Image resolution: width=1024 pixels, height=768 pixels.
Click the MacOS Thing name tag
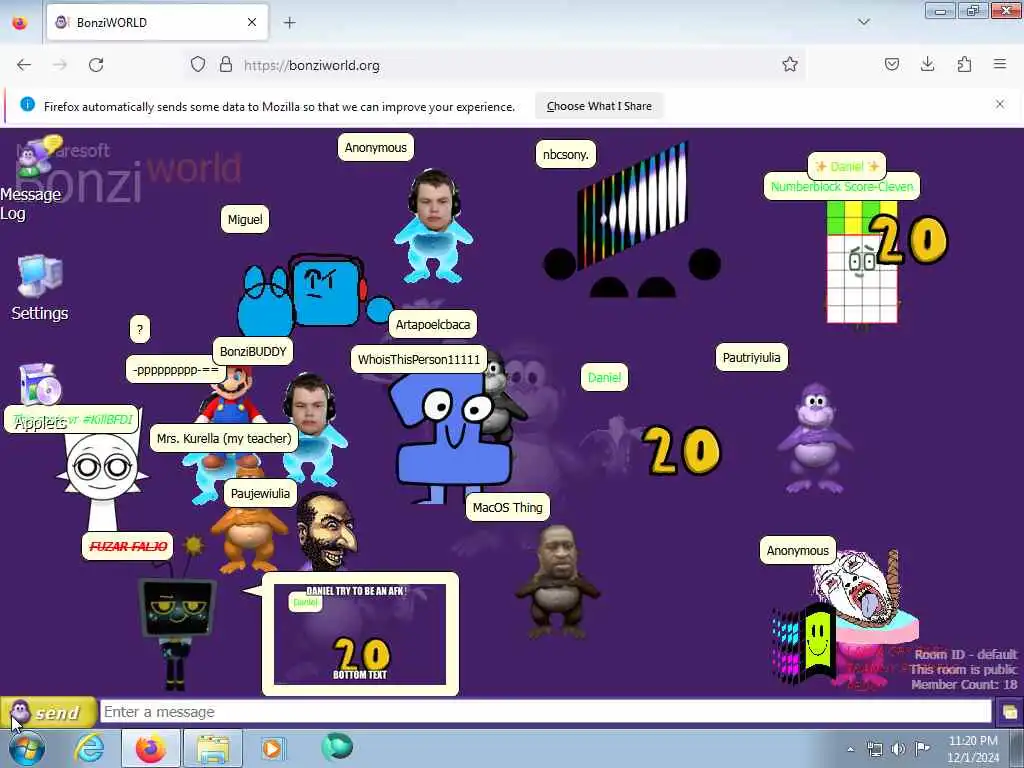[x=507, y=507]
